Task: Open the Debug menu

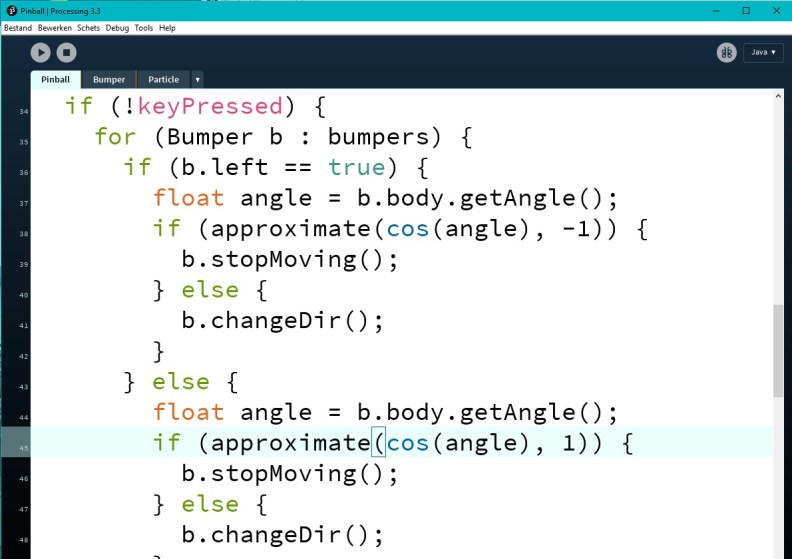Action: [117, 28]
